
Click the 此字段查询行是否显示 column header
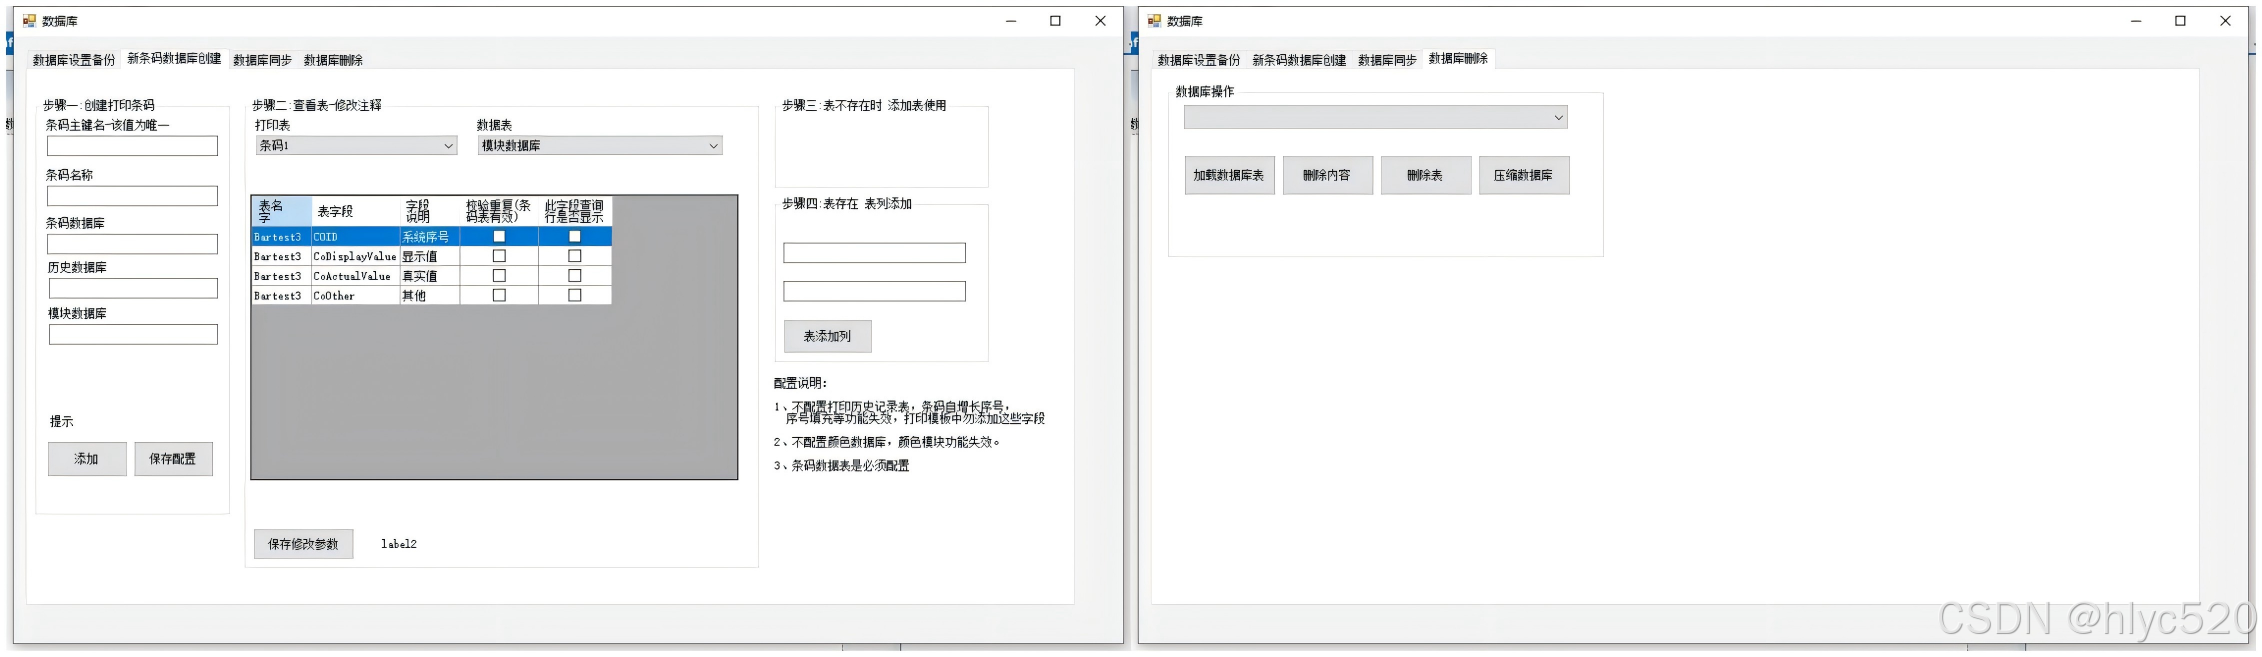pyautogui.click(x=574, y=211)
